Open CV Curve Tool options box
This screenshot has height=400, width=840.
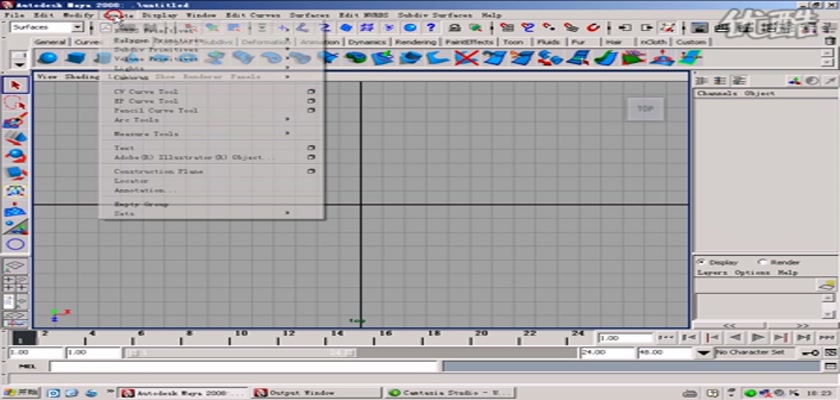tap(311, 92)
